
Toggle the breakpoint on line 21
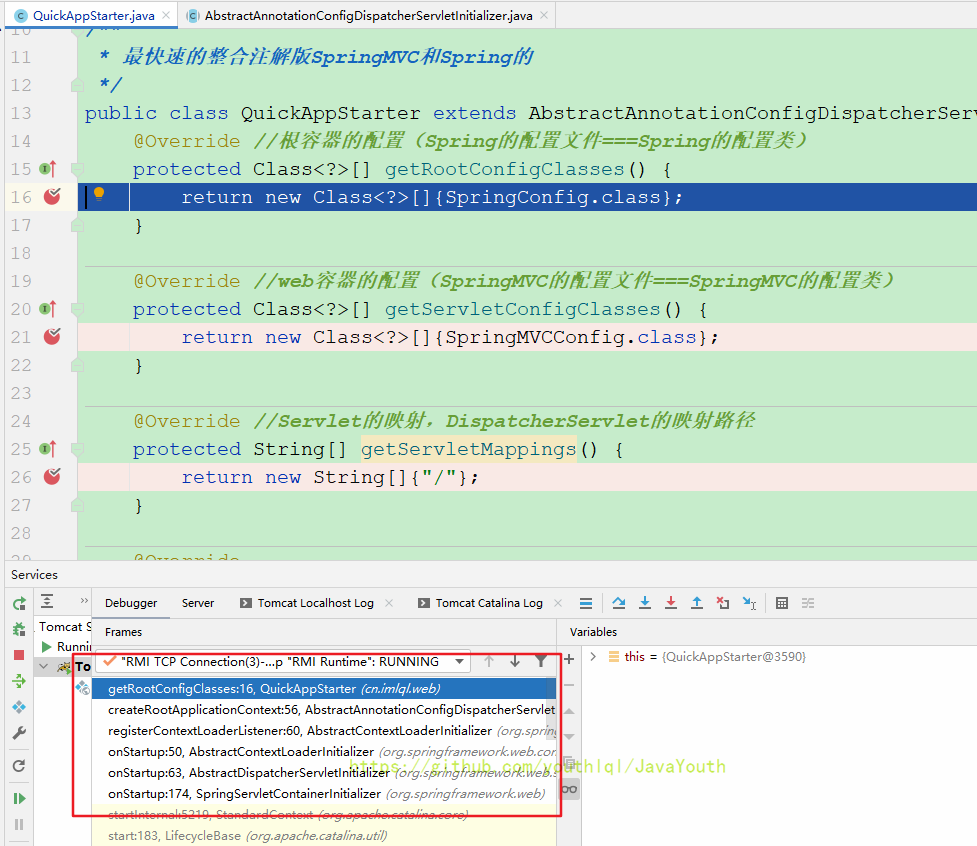click(x=52, y=337)
